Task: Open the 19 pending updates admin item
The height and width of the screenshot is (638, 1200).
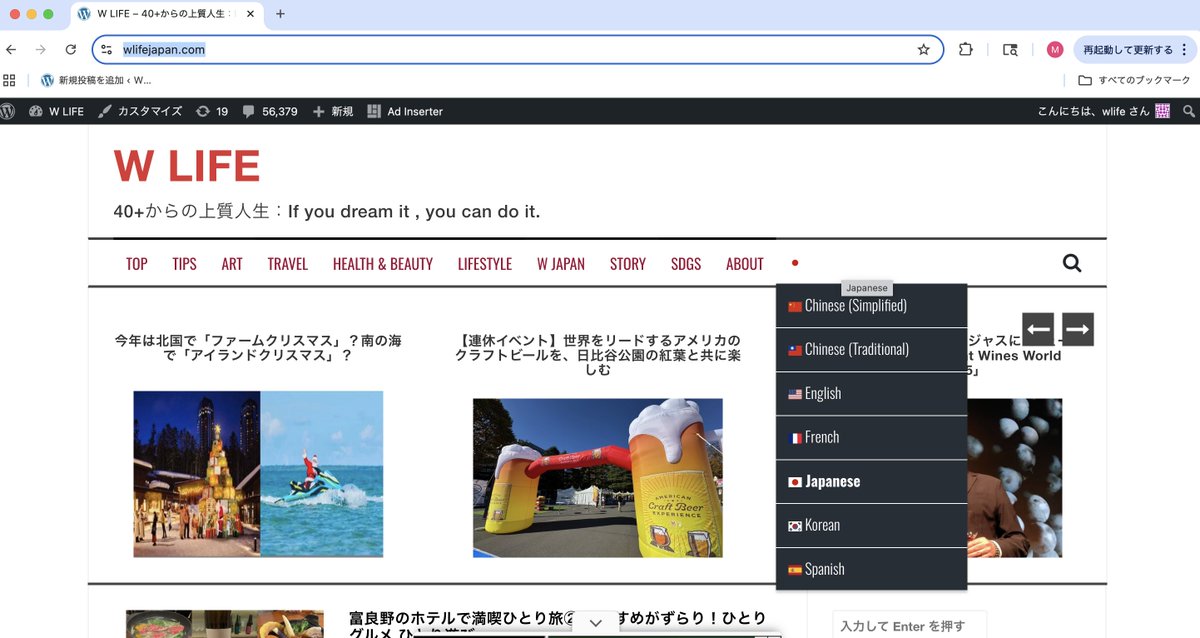Action: (213, 111)
